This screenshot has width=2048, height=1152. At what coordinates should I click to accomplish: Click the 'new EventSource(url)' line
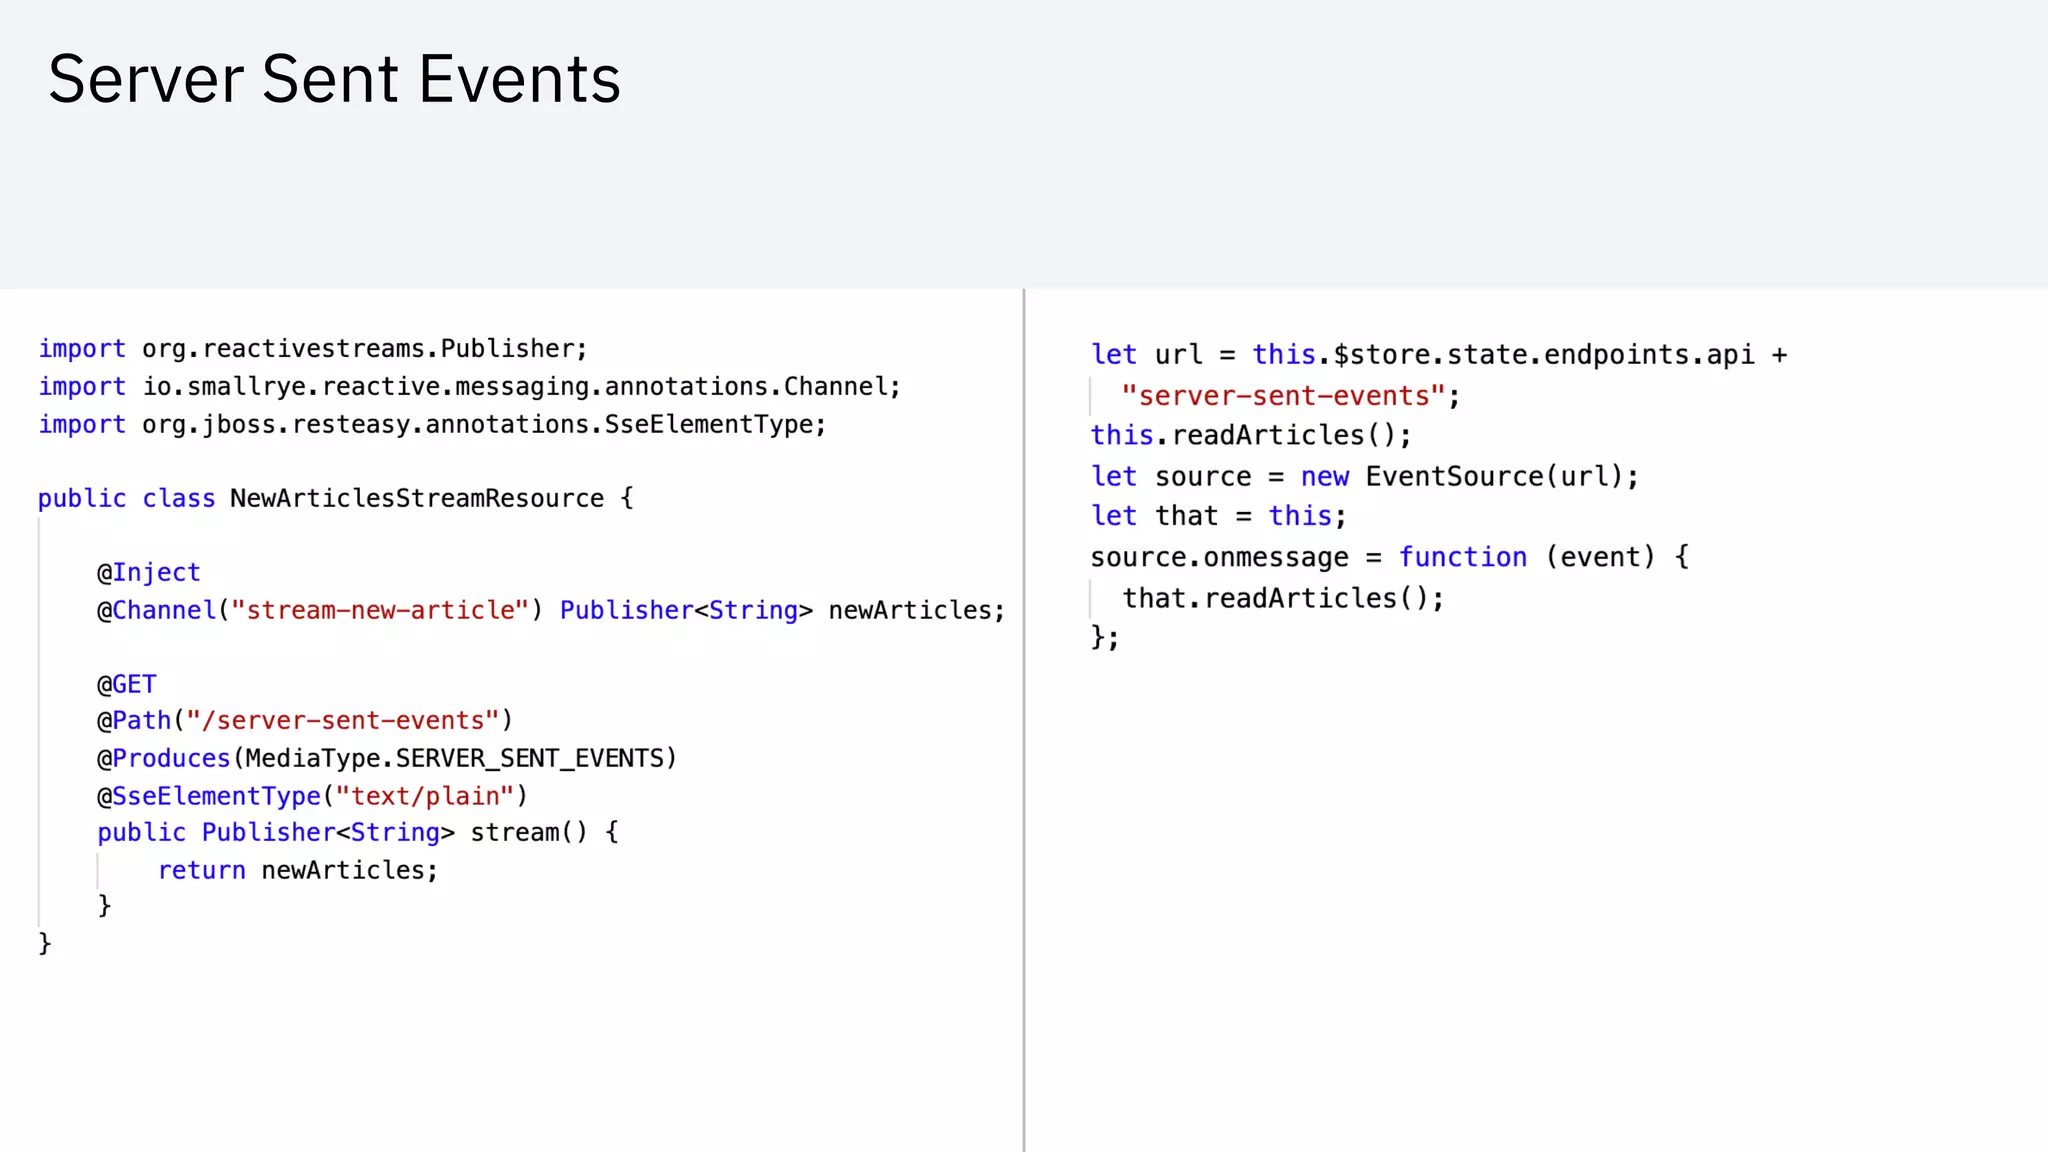pos(1365,477)
